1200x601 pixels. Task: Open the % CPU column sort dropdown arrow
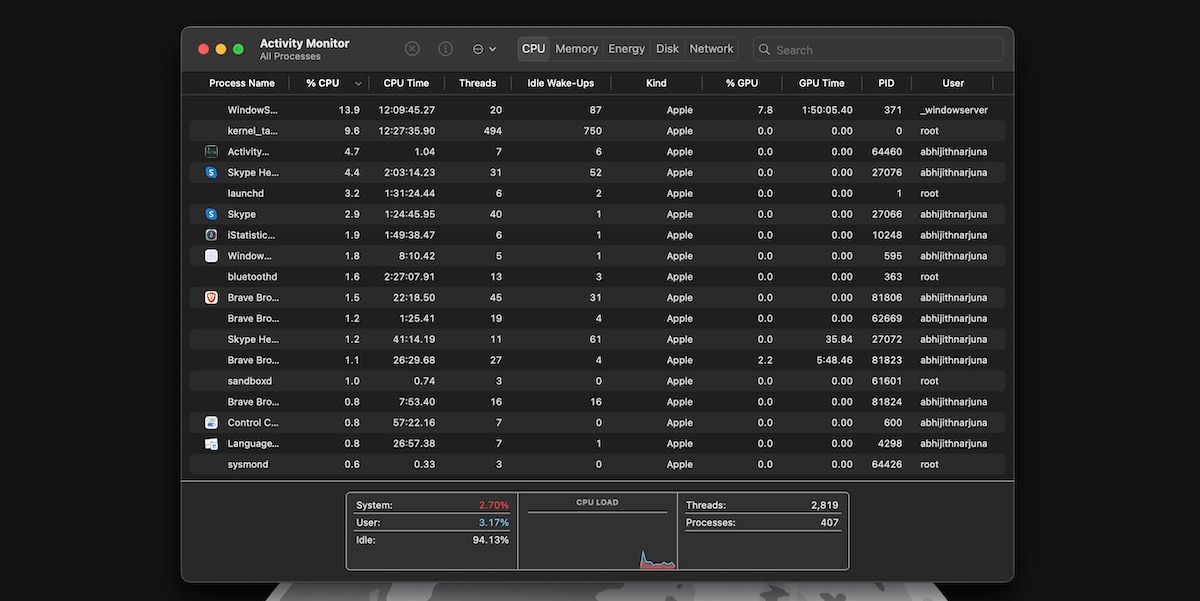(x=357, y=83)
